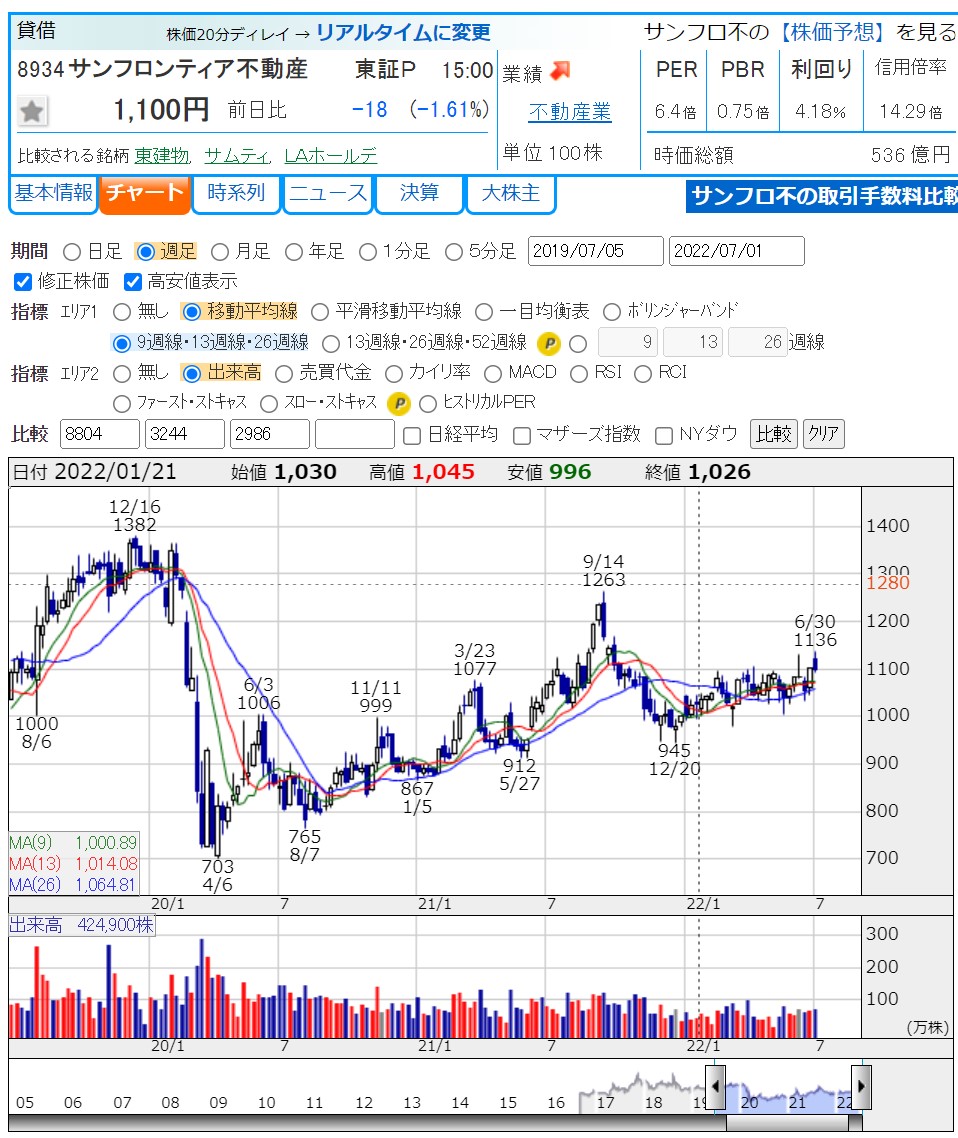The width and height of the screenshot is (958, 1138).
Task: Uncheck the 修正株価 checkbox
Action: 23,282
